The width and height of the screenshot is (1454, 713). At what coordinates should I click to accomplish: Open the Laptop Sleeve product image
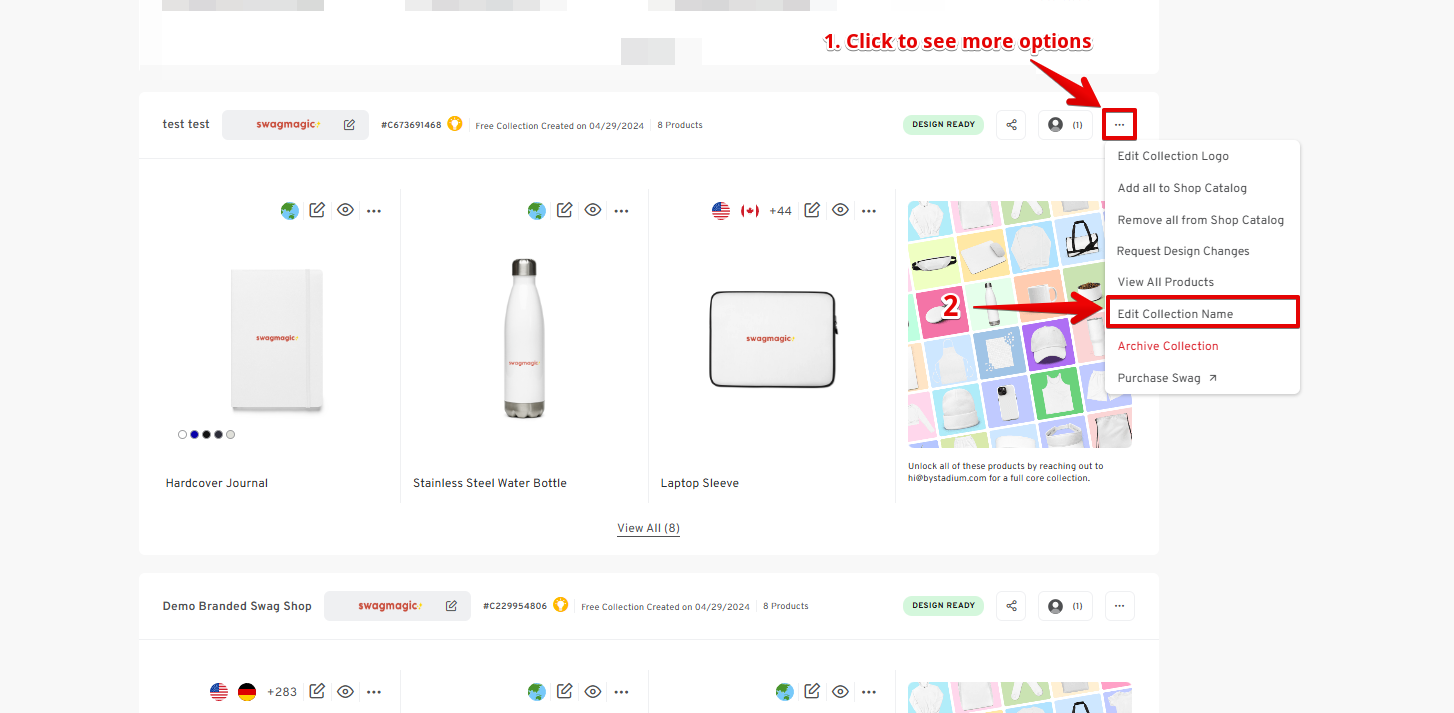click(x=772, y=338)
